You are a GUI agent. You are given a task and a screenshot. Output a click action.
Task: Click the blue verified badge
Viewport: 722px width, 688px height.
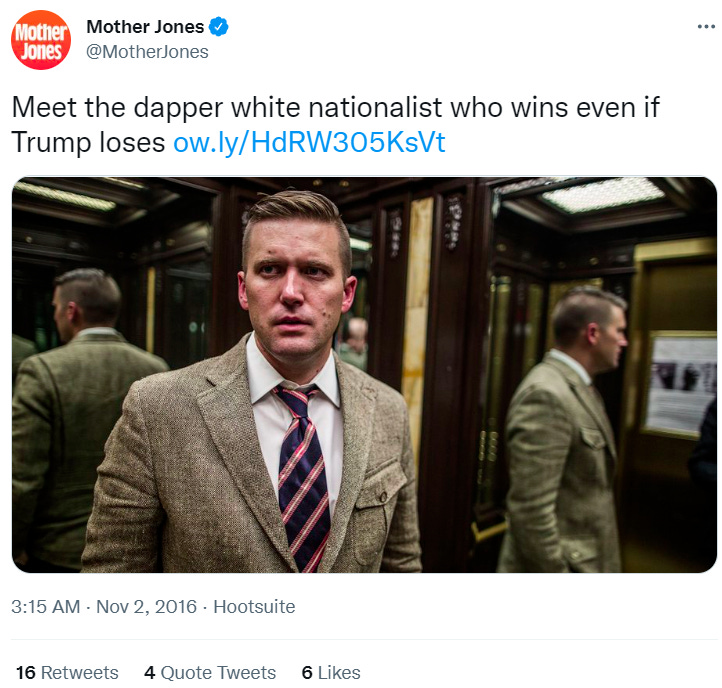click(219, 27)
